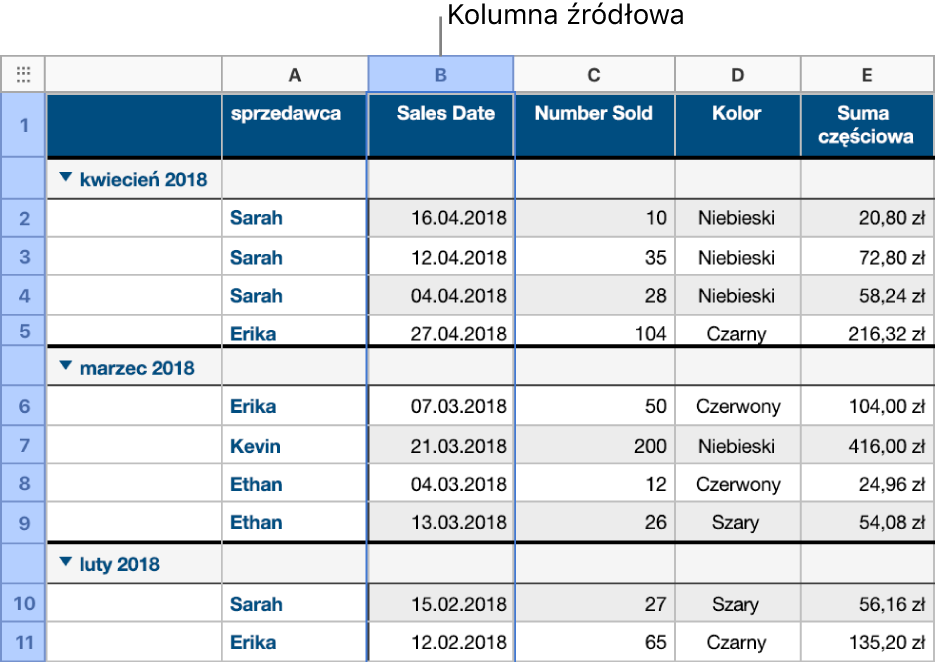Select row 5 header

(24, 334)
